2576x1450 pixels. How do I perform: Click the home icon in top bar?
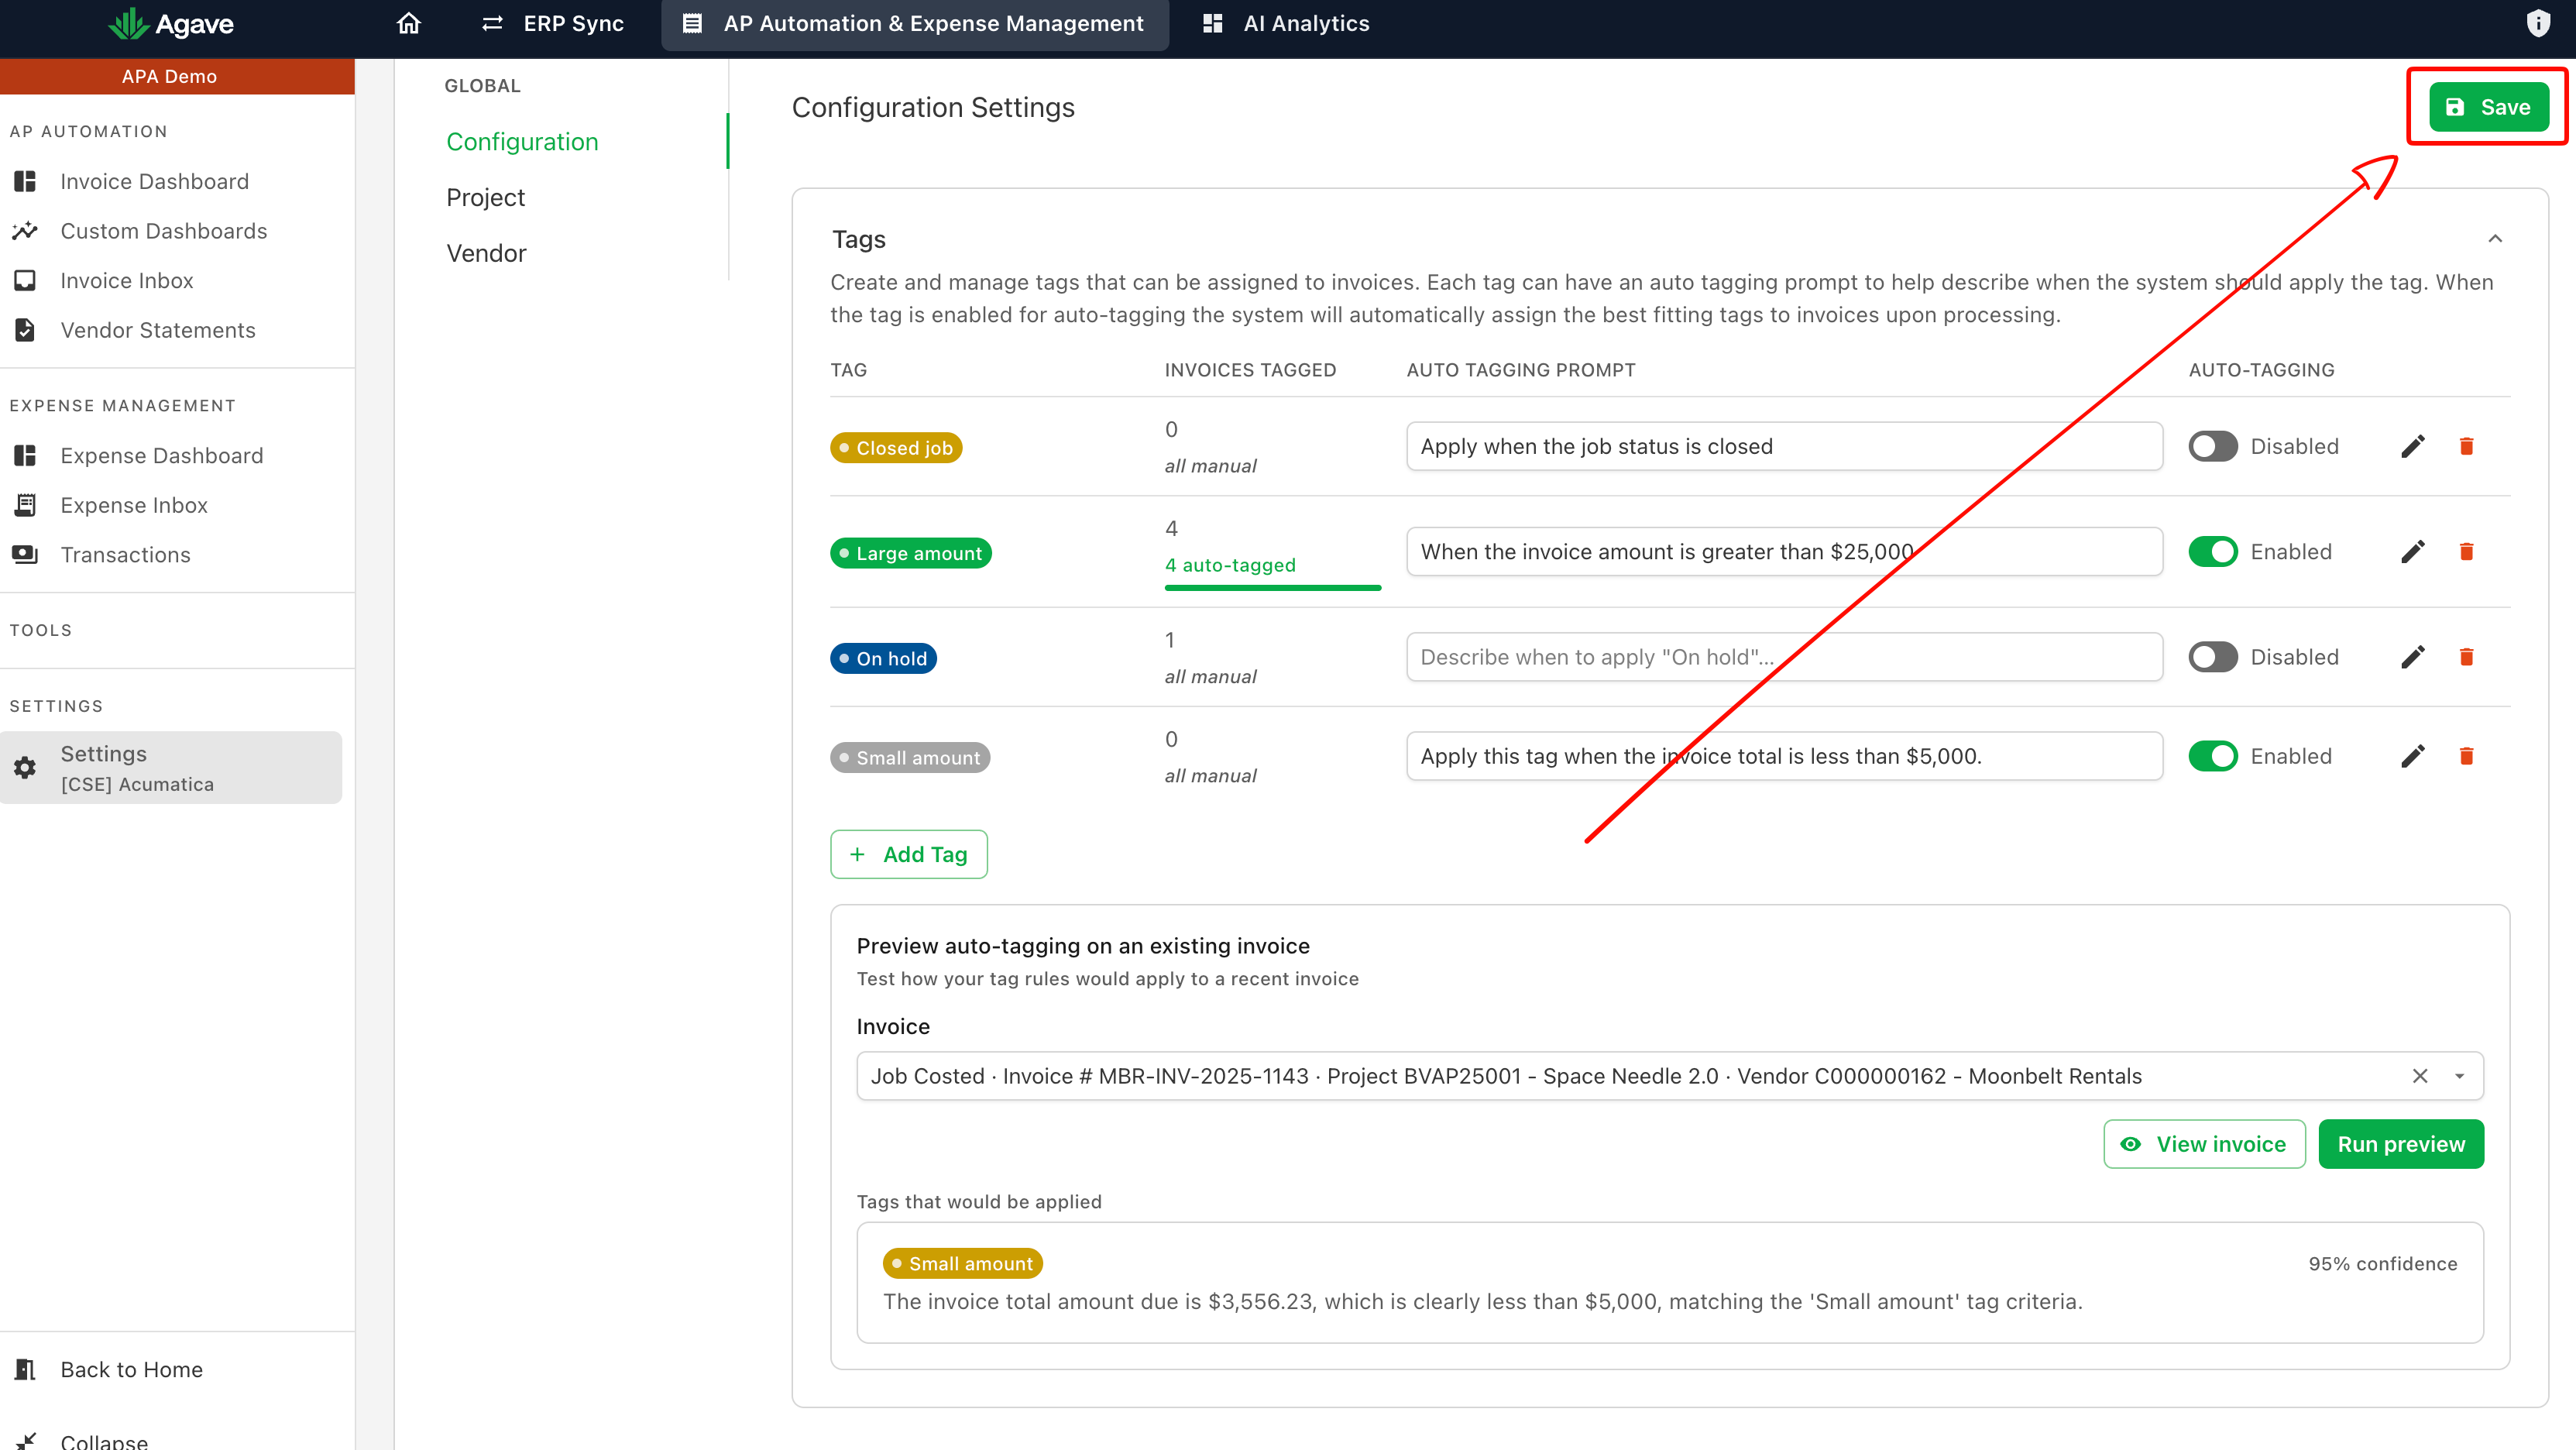[x=408, y=23]
